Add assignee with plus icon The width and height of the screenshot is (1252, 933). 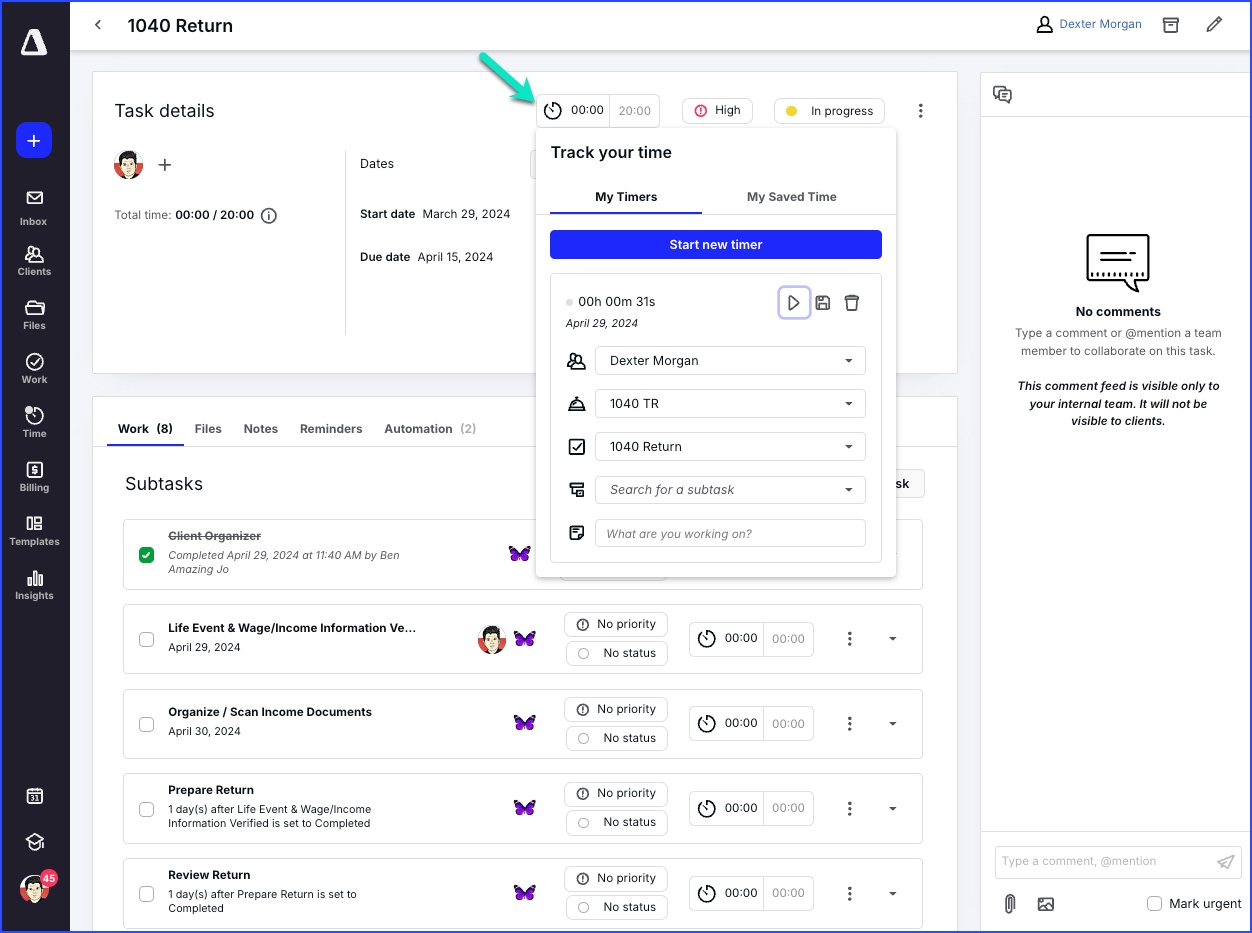pos(165,165)
